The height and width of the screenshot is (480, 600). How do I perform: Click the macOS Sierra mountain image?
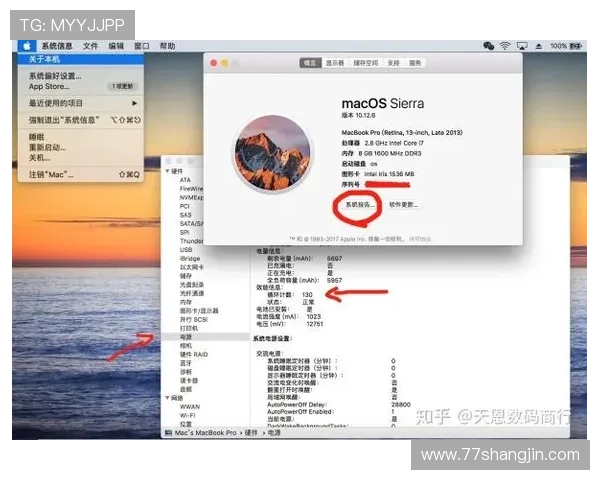pos(272,153)
